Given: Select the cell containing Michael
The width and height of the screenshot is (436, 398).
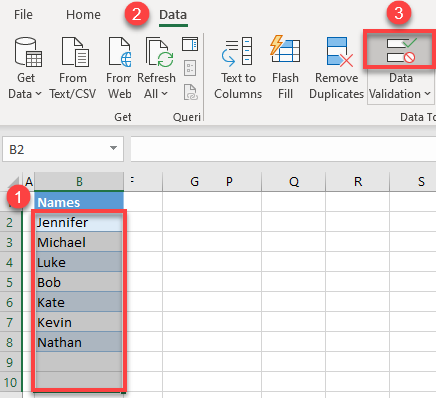Looking at the screenshot, I should [79, 242].
